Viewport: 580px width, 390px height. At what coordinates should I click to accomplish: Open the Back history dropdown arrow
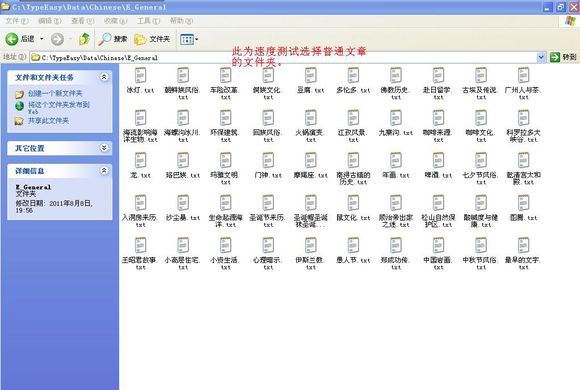pos(41,39)
